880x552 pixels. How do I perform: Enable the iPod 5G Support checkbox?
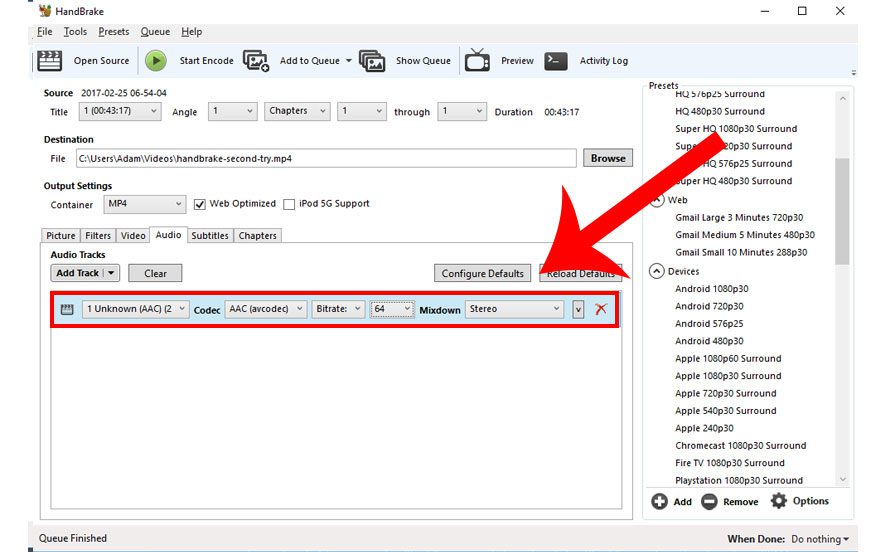(289, 204)
